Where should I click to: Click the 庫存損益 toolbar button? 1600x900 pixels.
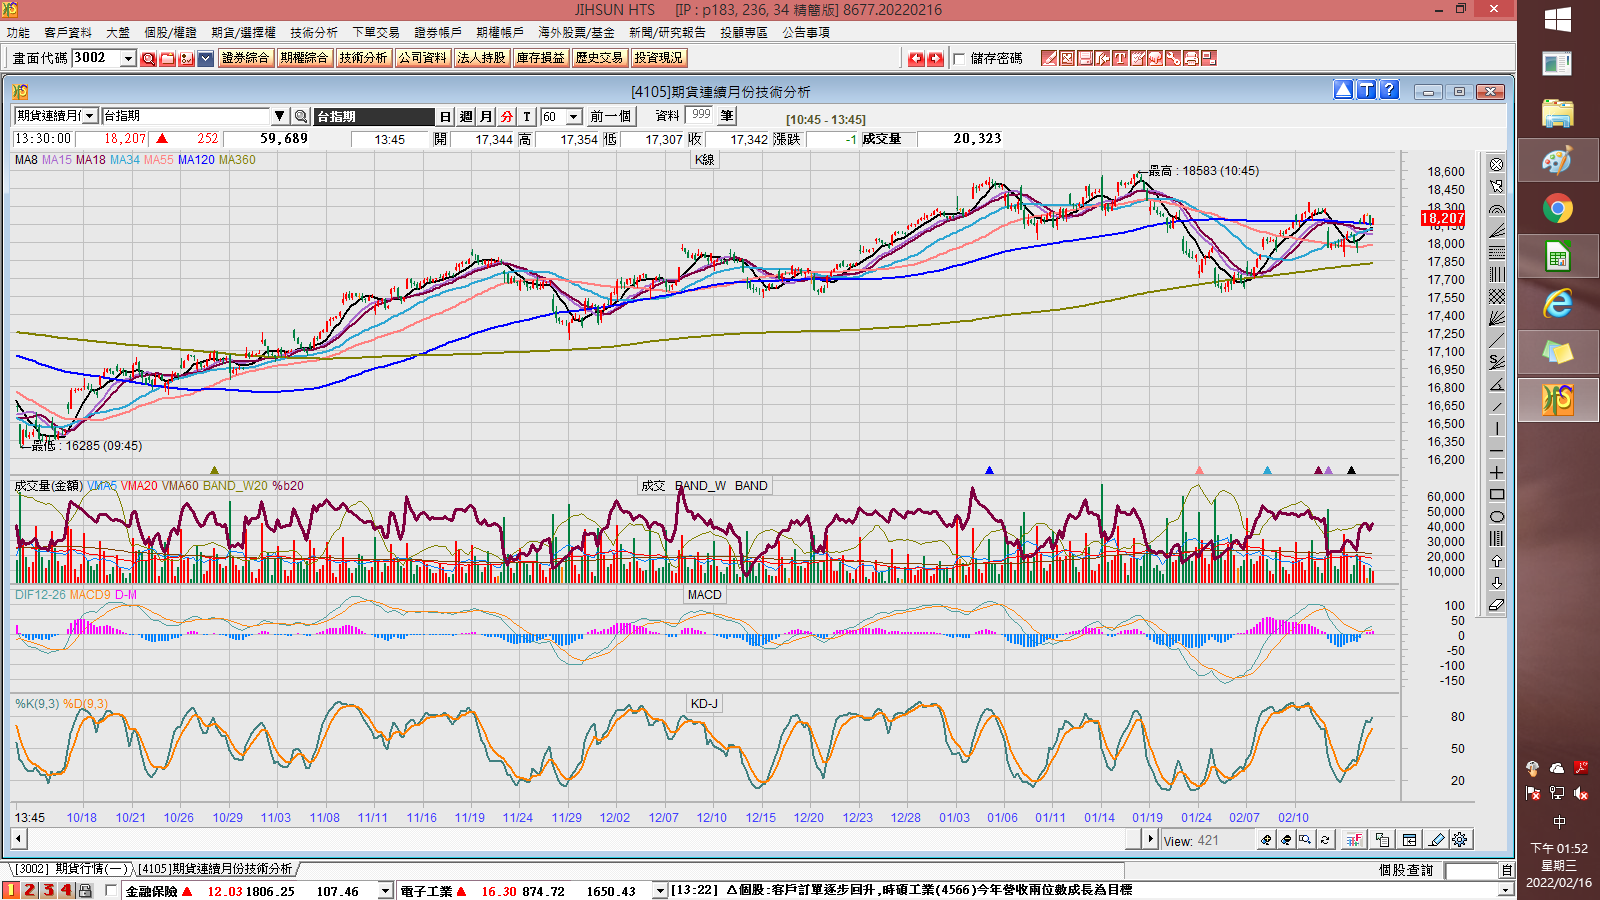click(540, 58)
